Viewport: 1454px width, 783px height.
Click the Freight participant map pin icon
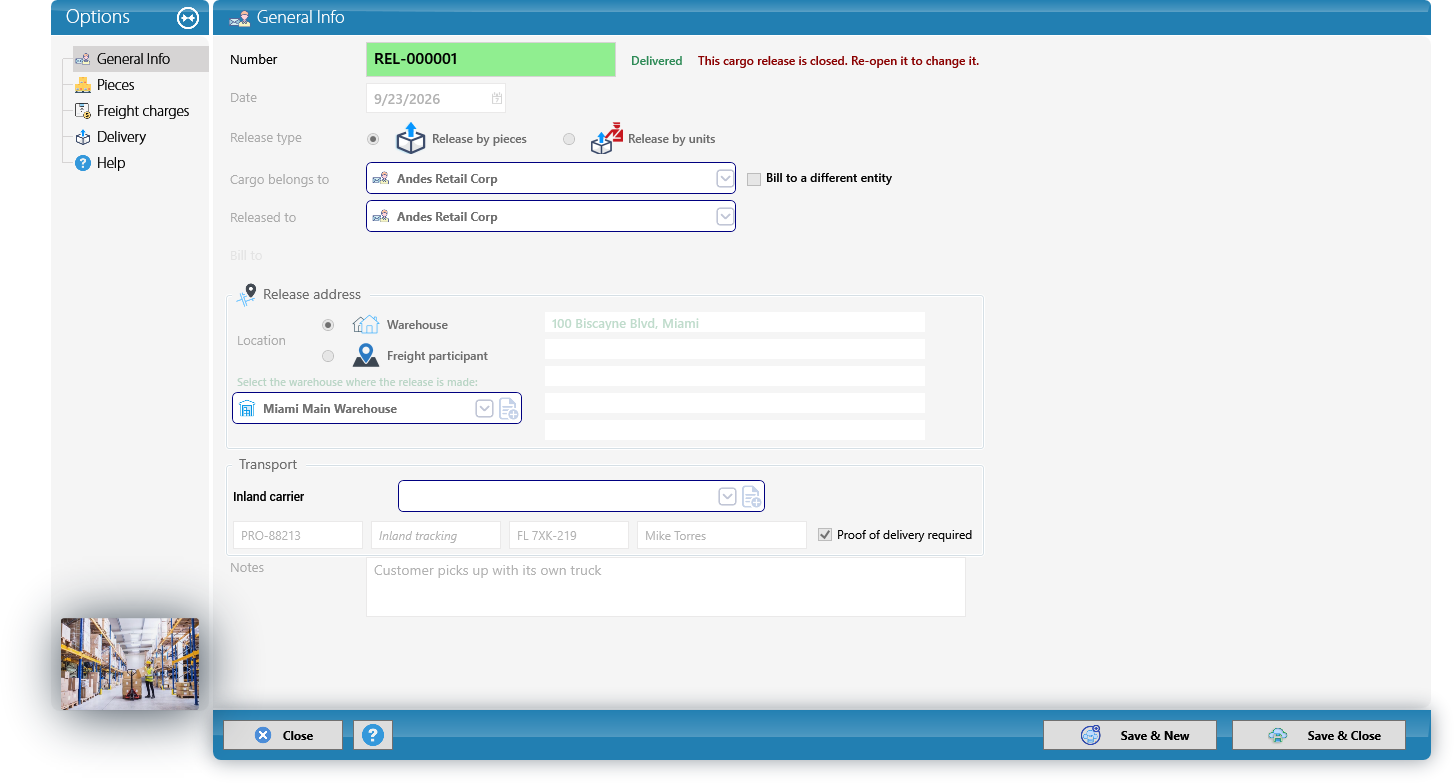tap(366, 355)
